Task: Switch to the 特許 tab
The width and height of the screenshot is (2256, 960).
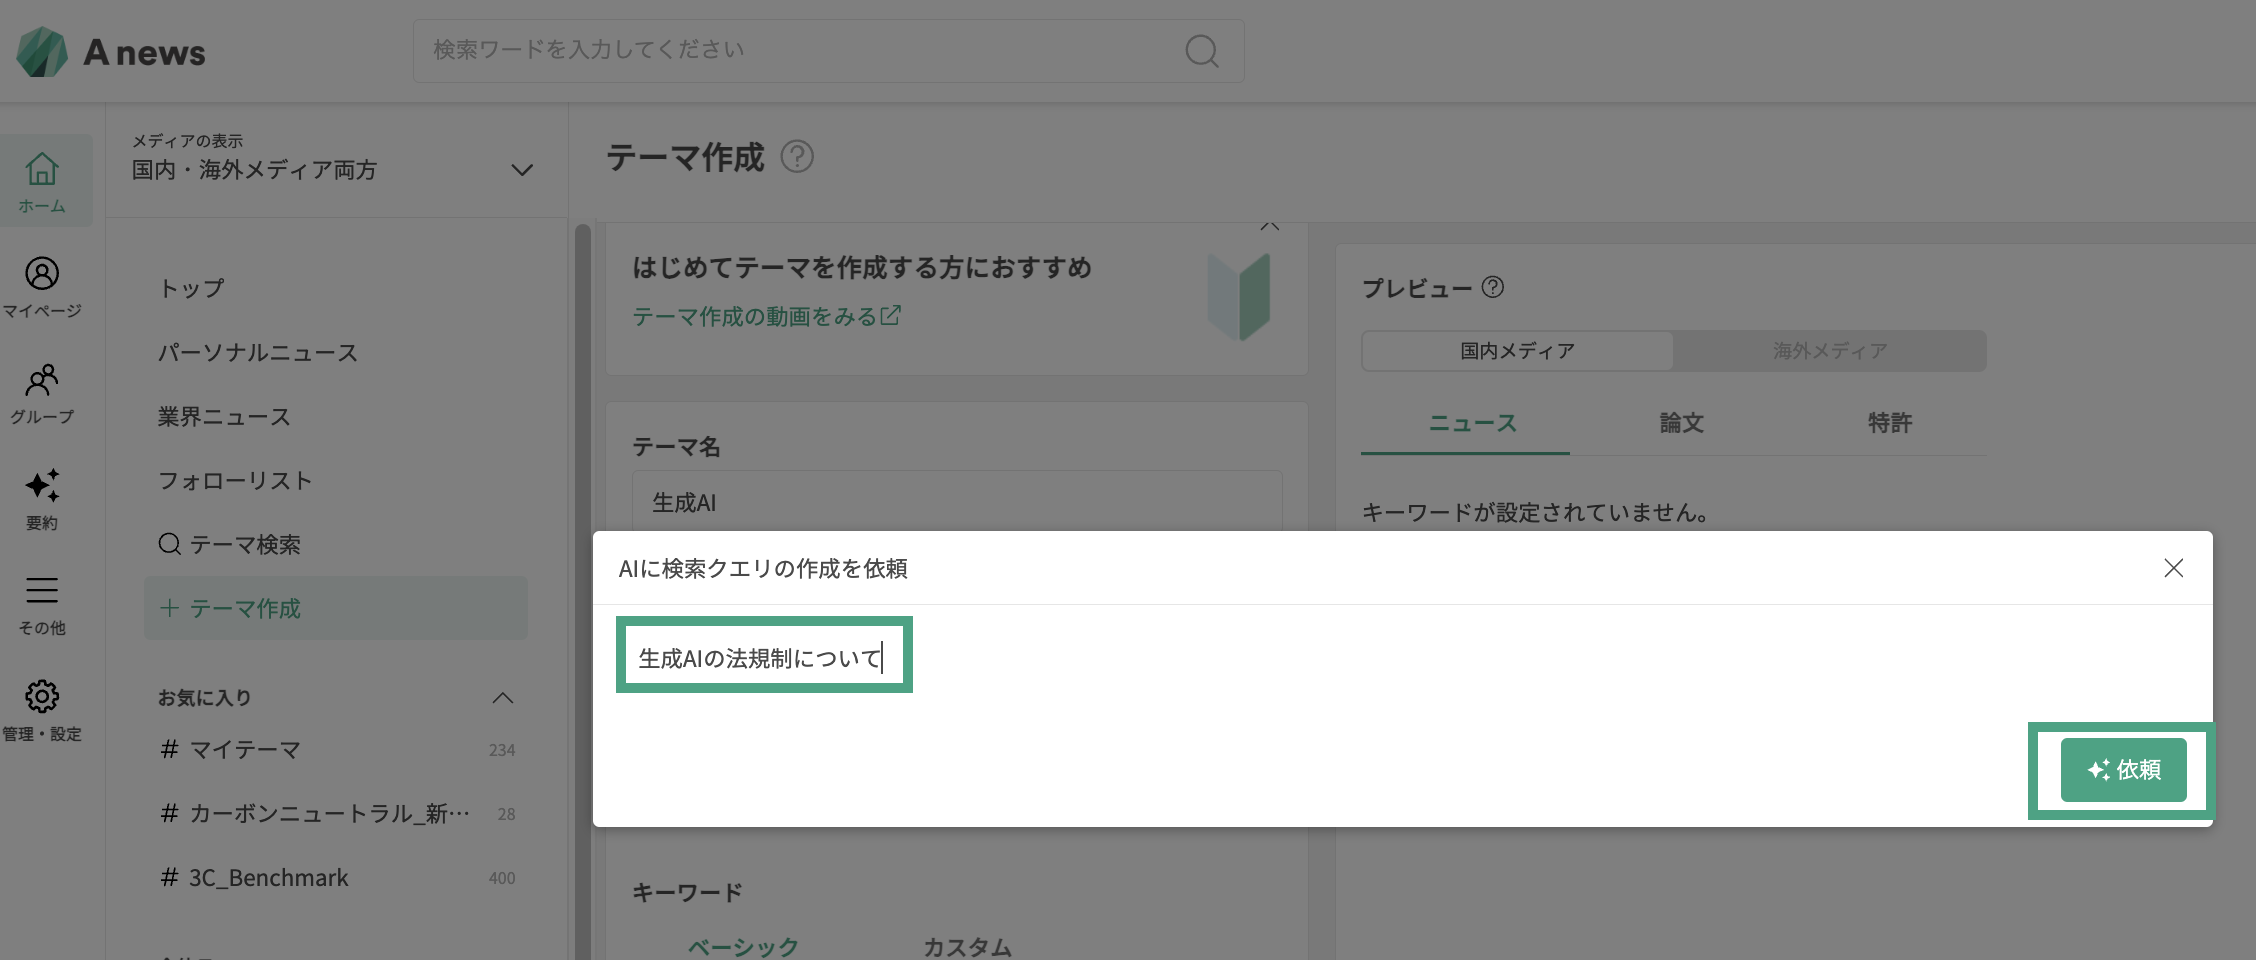Action: click(x=1889, y=423)
